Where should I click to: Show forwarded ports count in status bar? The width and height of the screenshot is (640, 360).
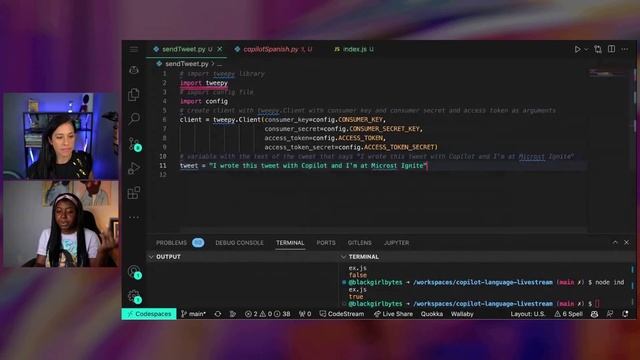305,314
